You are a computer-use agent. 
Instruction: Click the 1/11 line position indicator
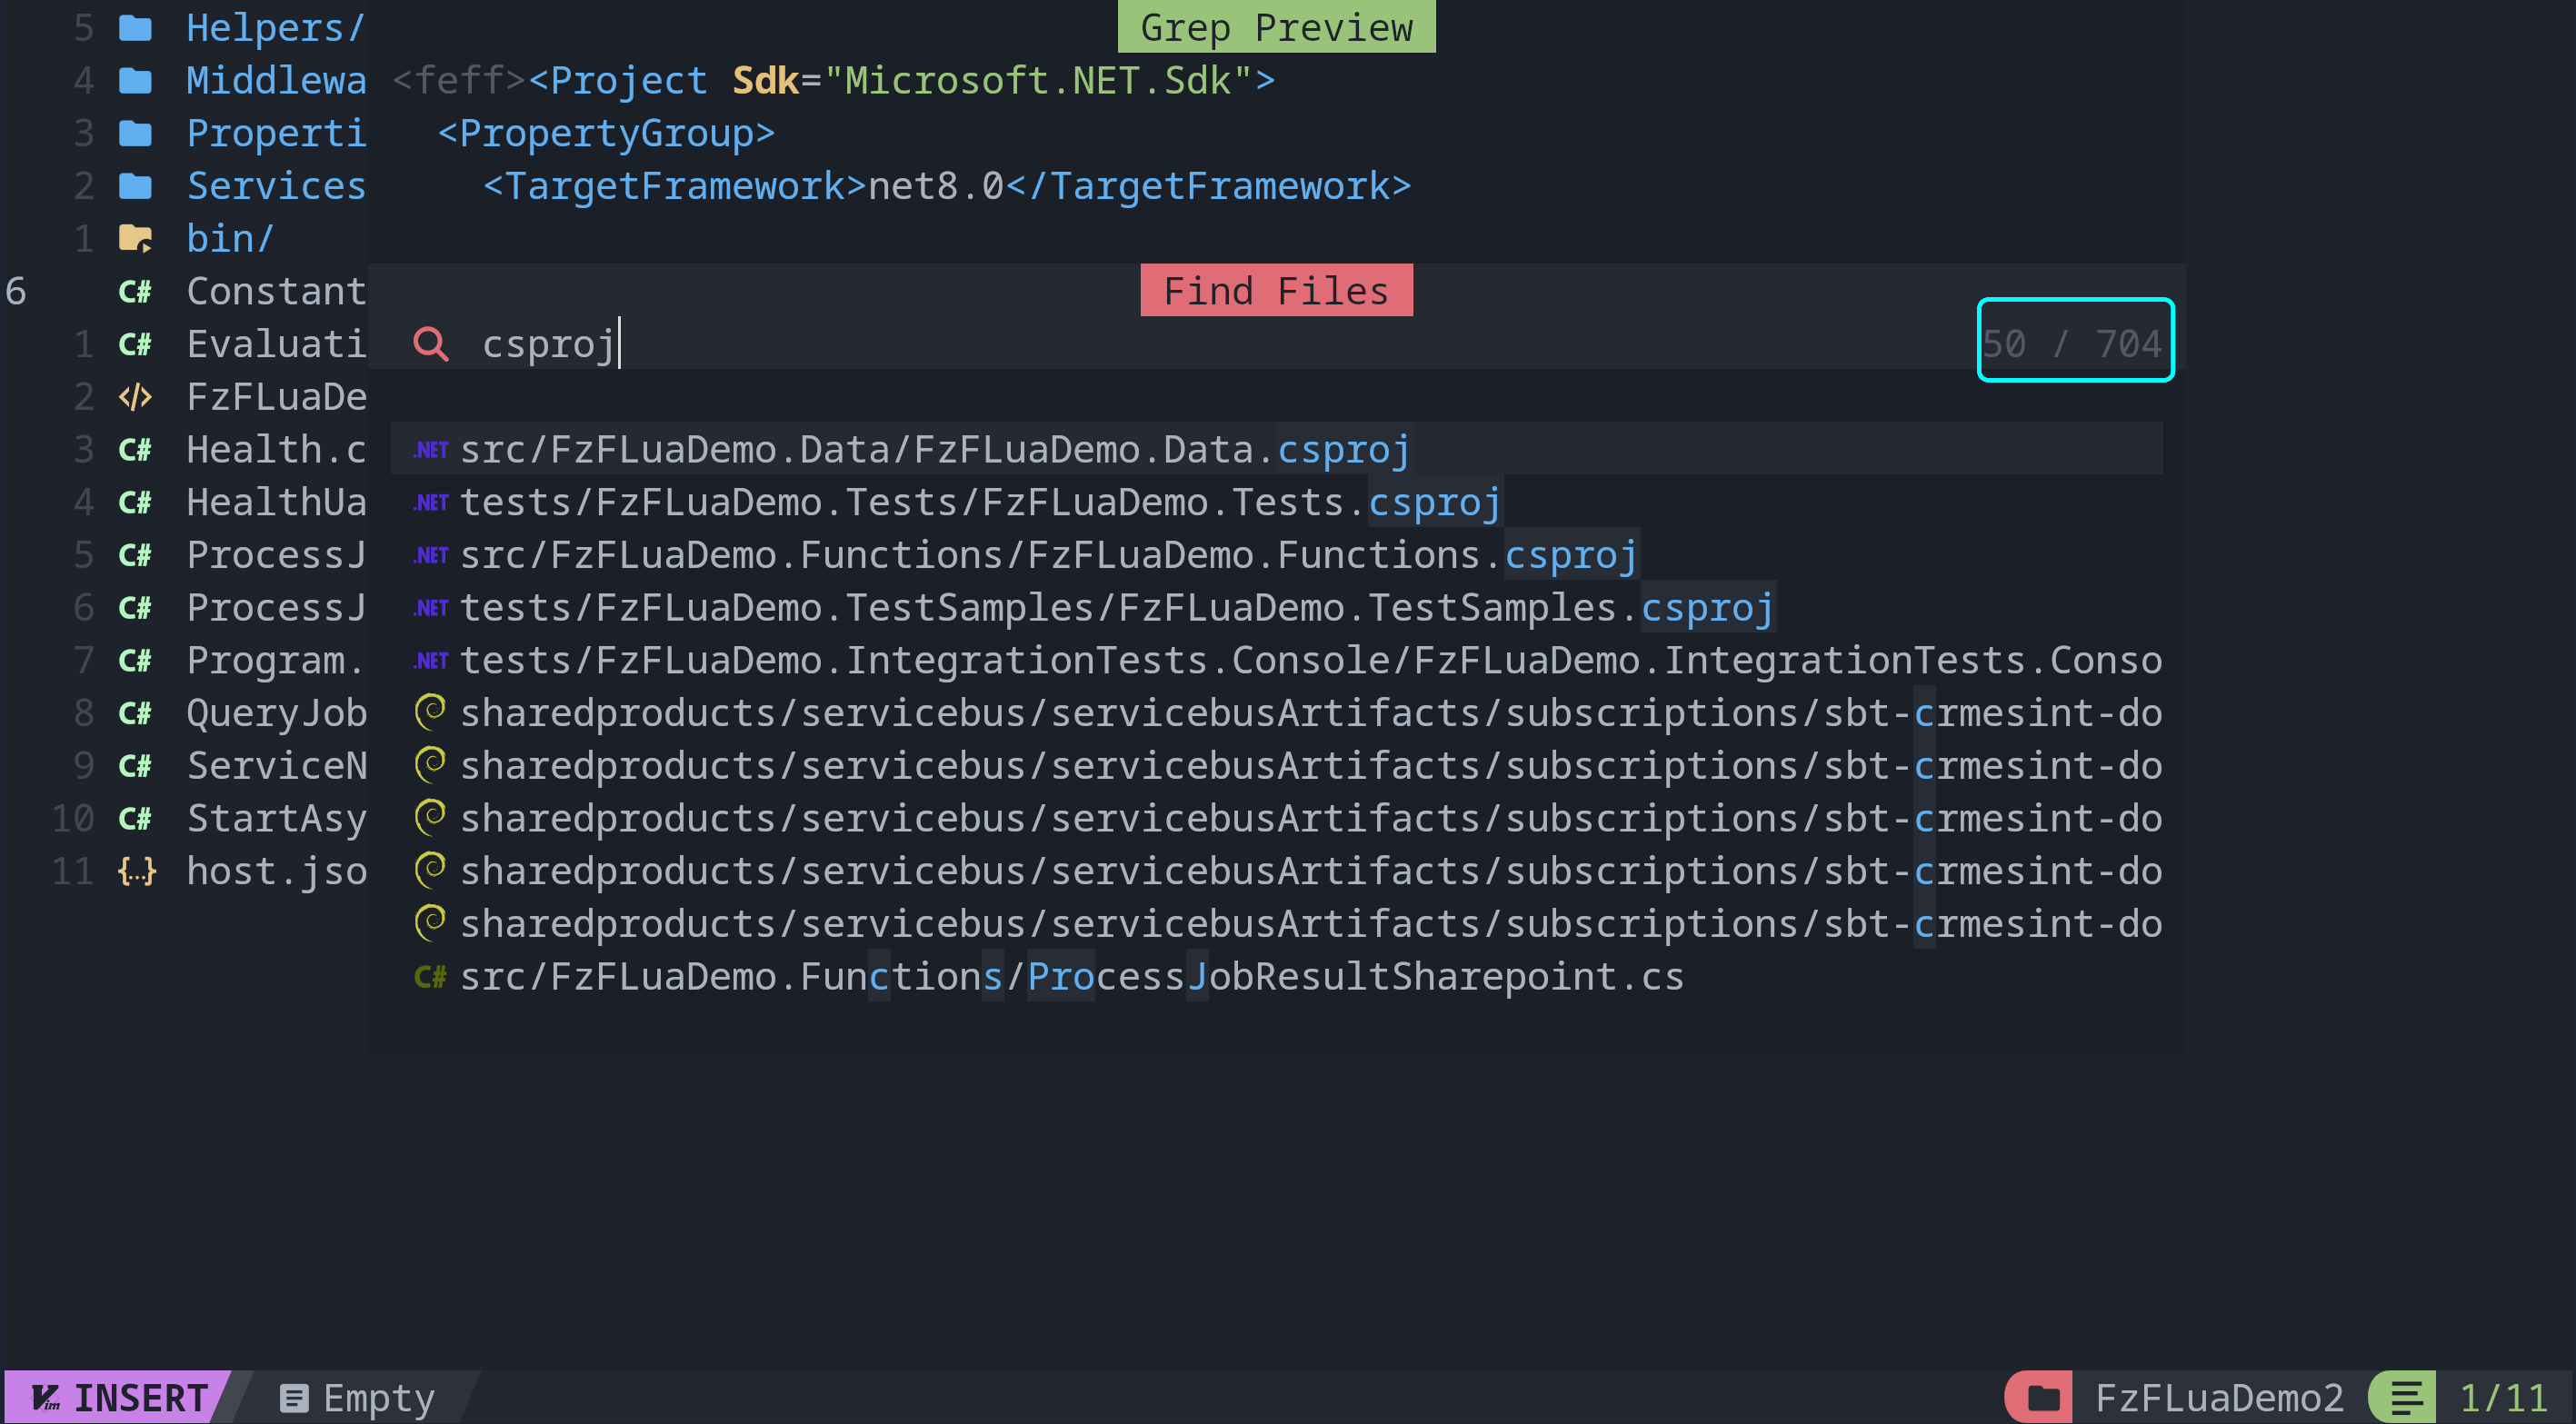coord(2504,1398)
